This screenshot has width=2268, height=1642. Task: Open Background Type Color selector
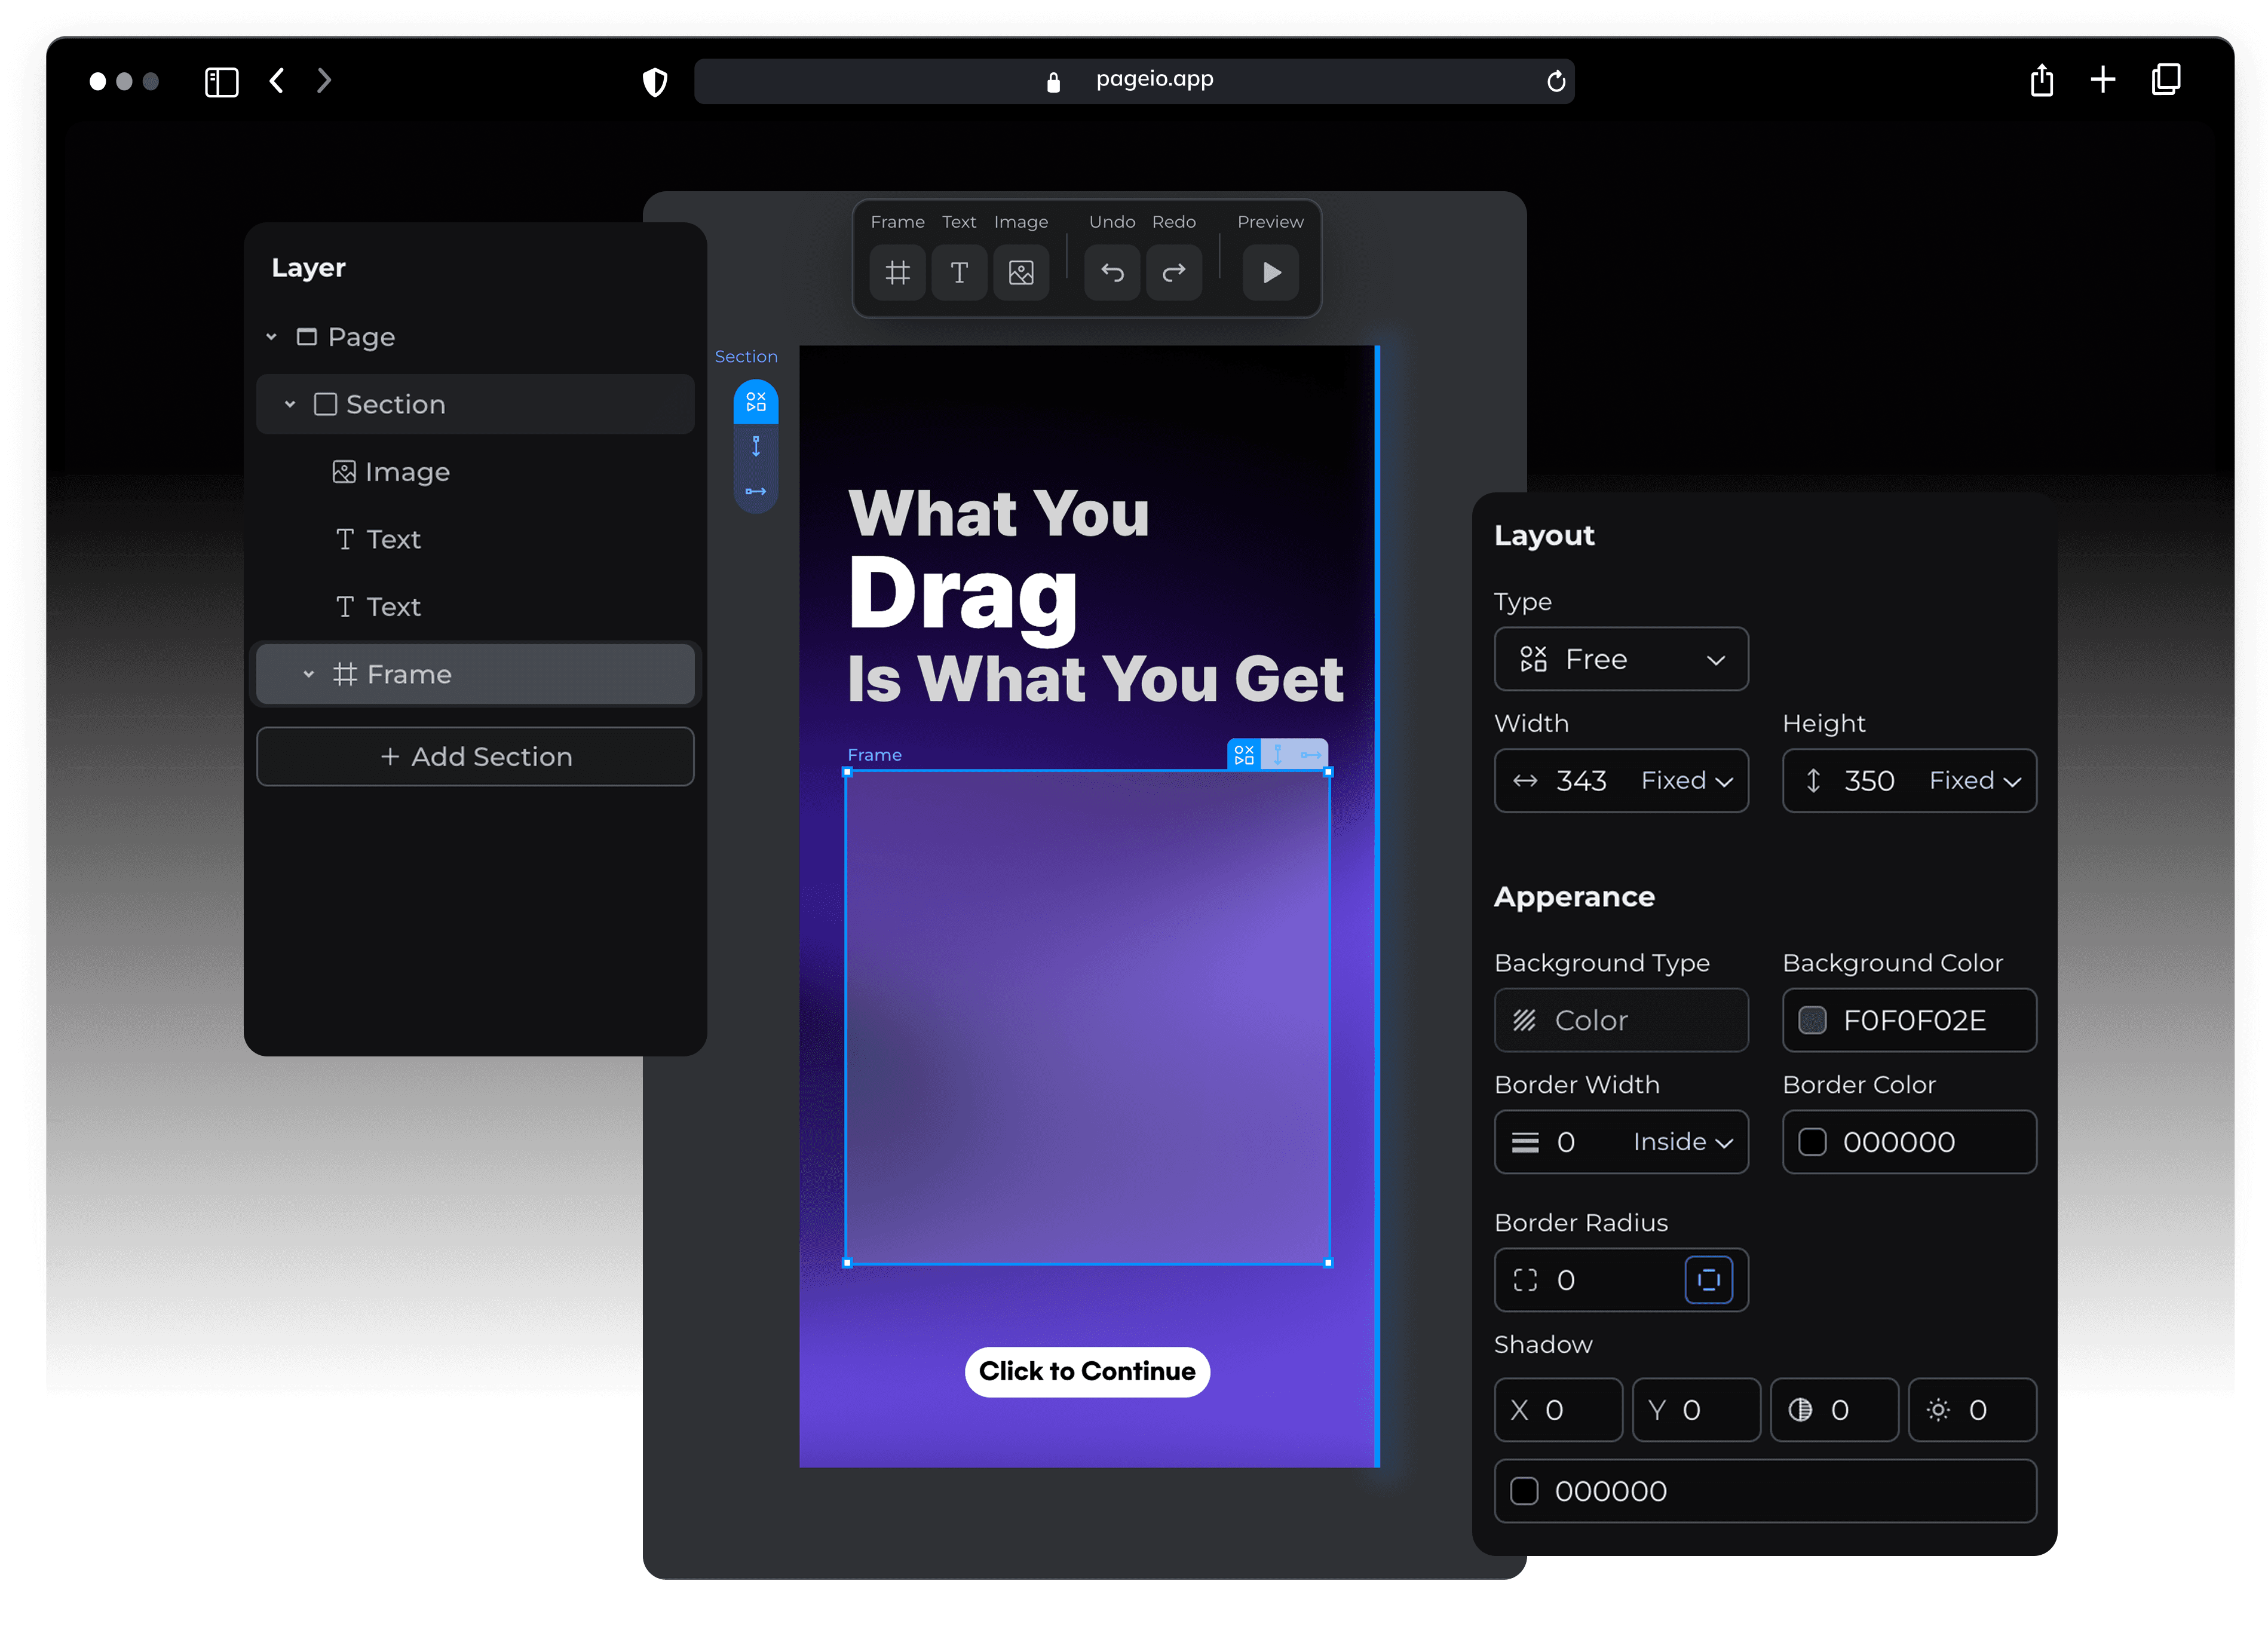coord(1621,1020)
